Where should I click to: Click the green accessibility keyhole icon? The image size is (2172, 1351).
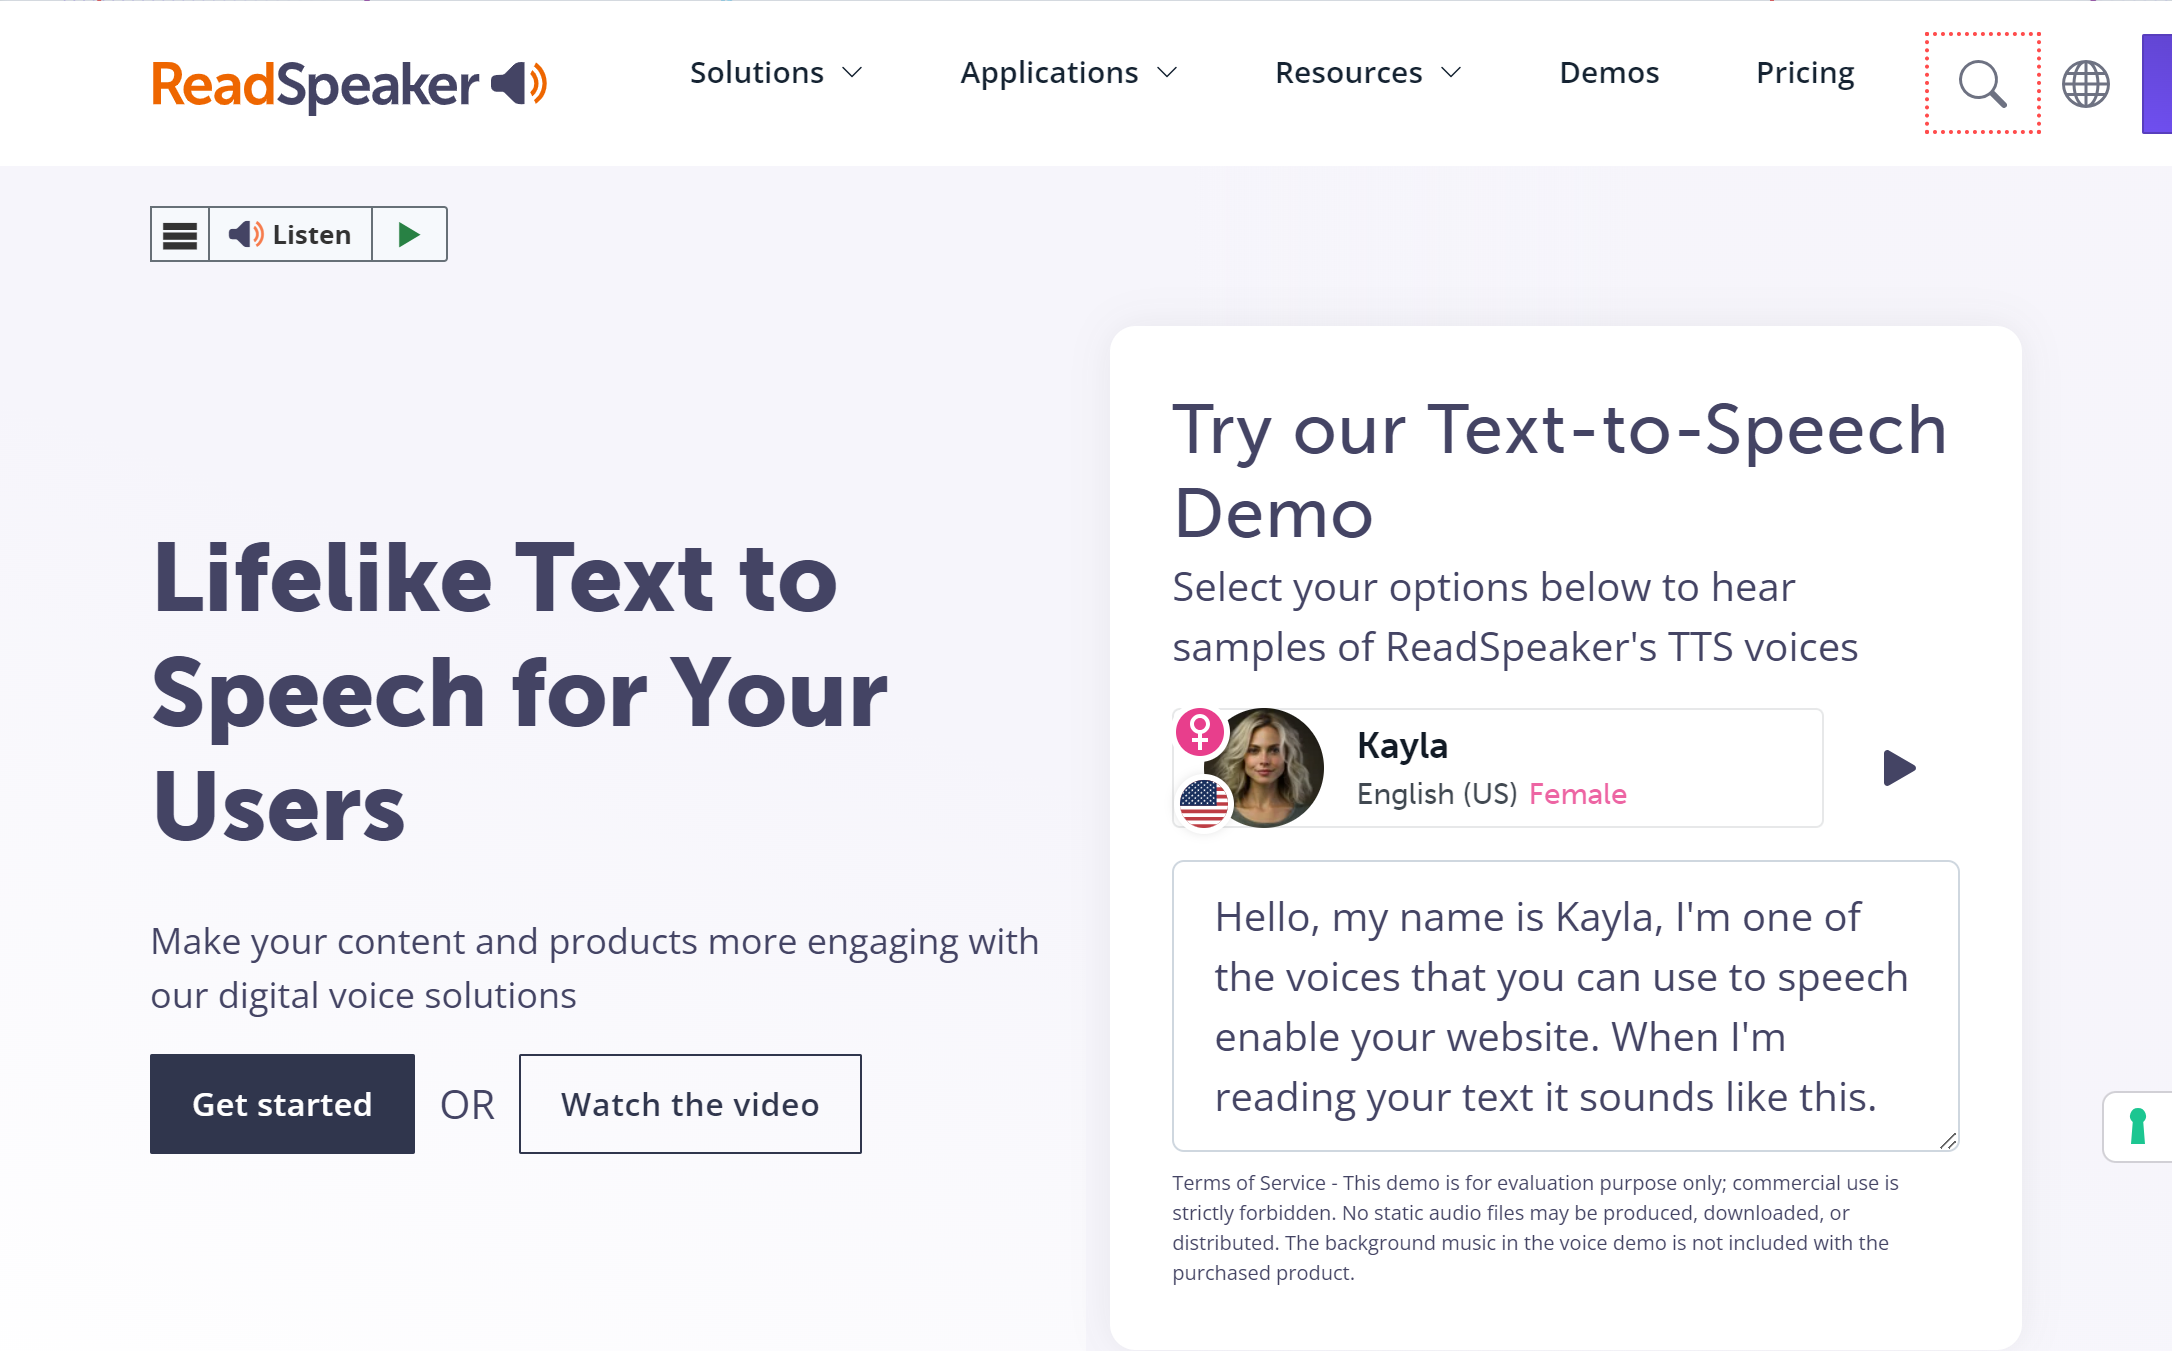pyautogui.click(x=2138, y=1126)
